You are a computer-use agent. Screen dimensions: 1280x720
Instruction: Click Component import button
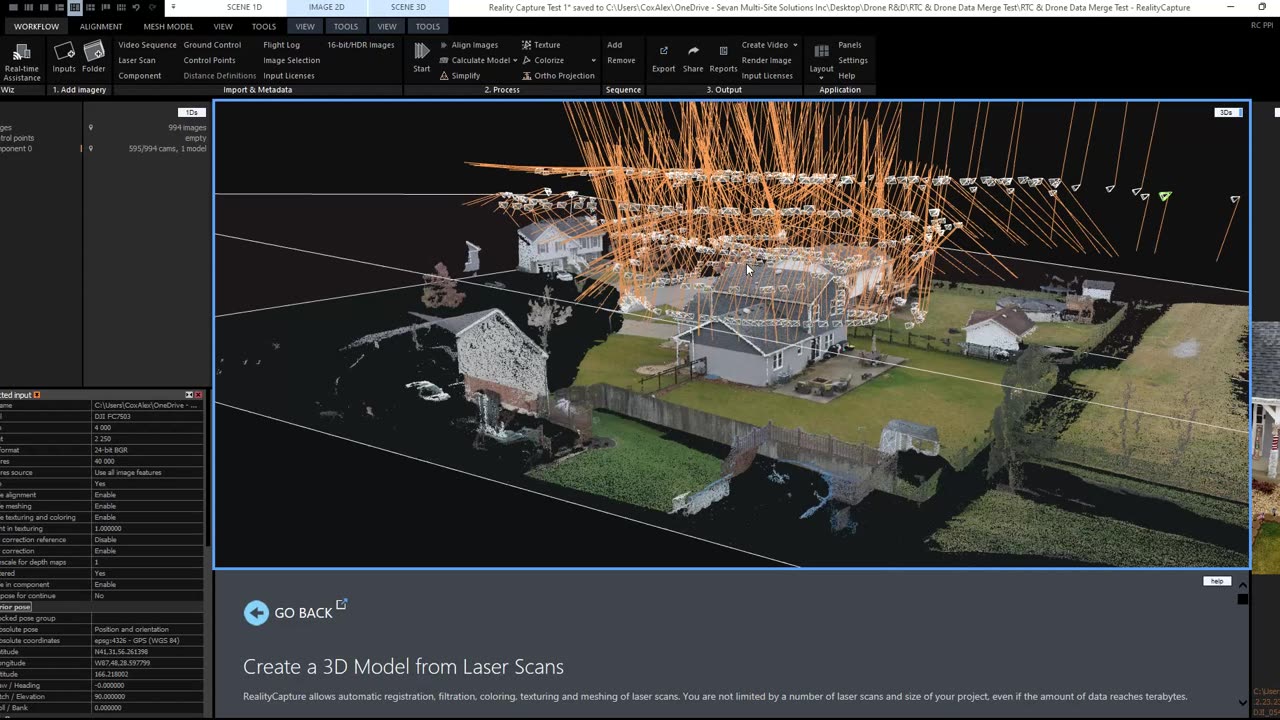point(140,76)
